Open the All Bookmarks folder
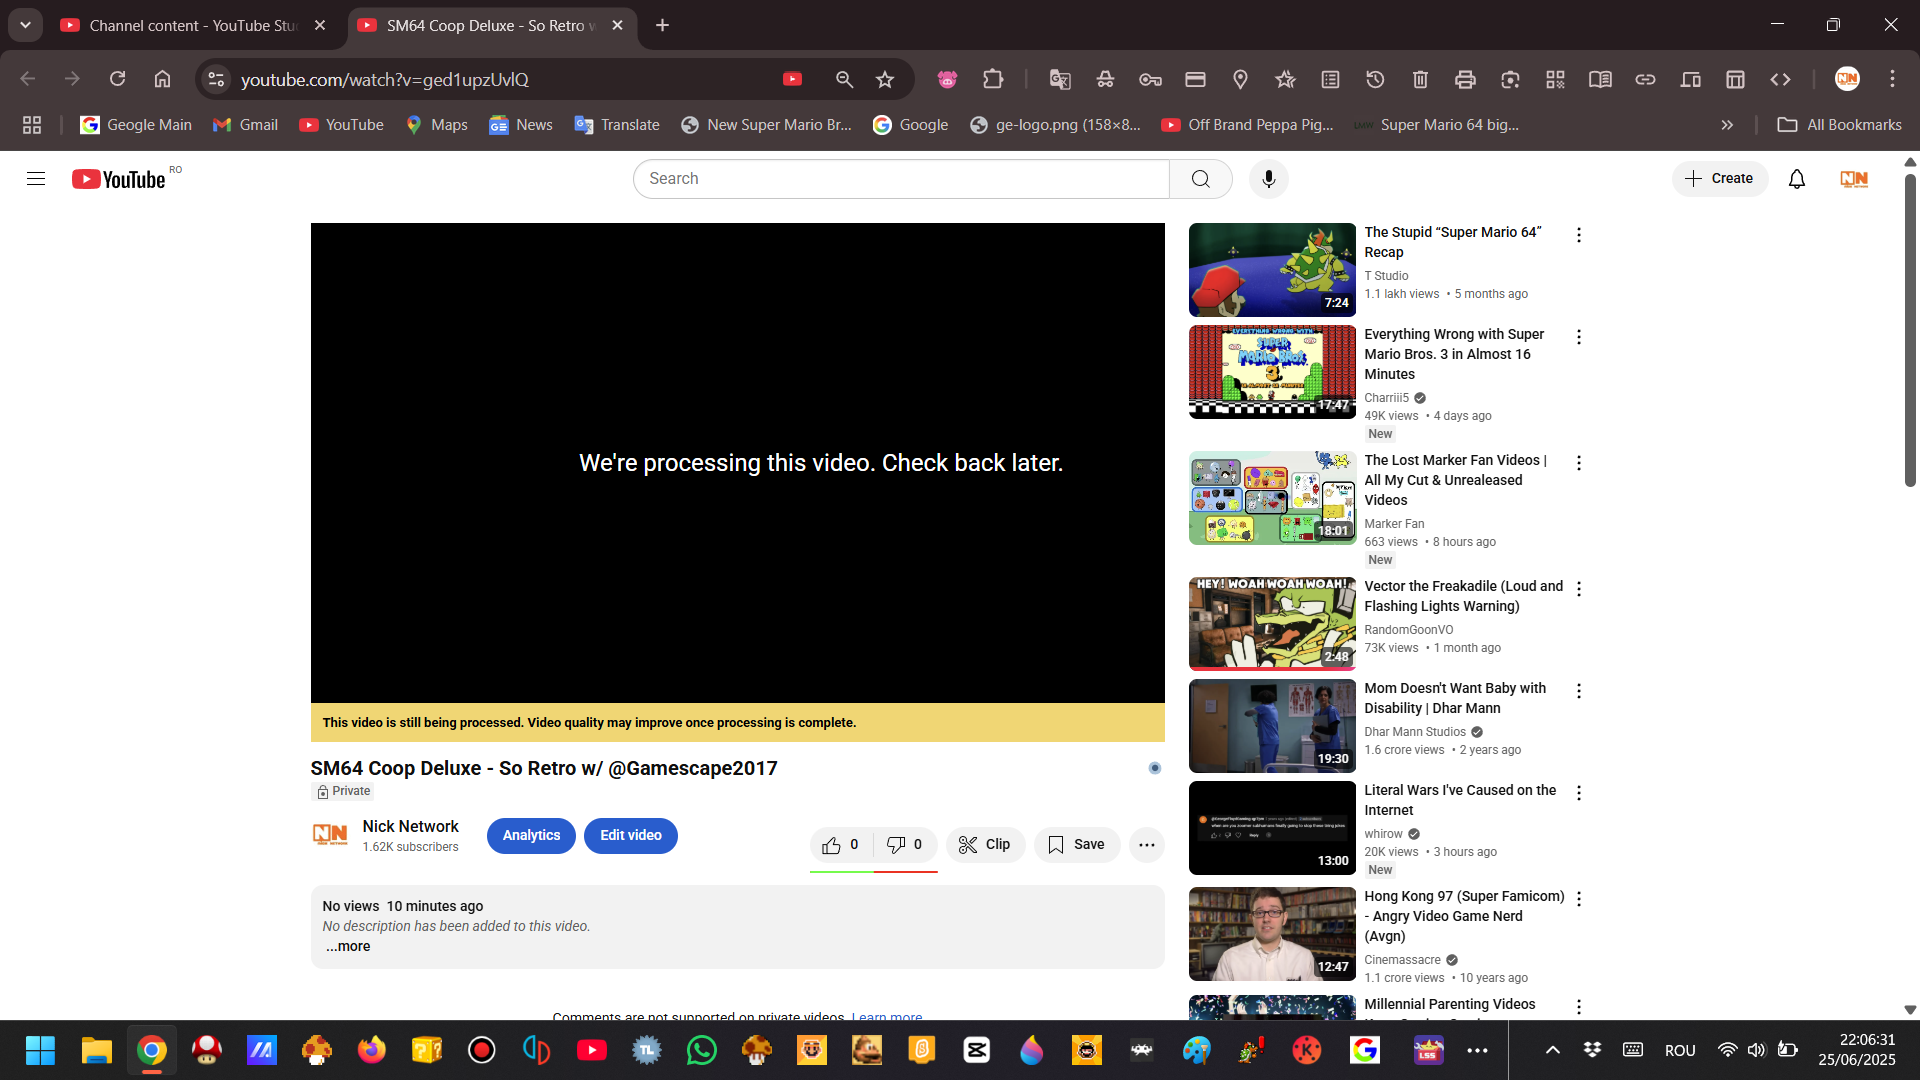Image resolution: width=1920 pixels, height=1080 pixels. (x=1839, y=125)
